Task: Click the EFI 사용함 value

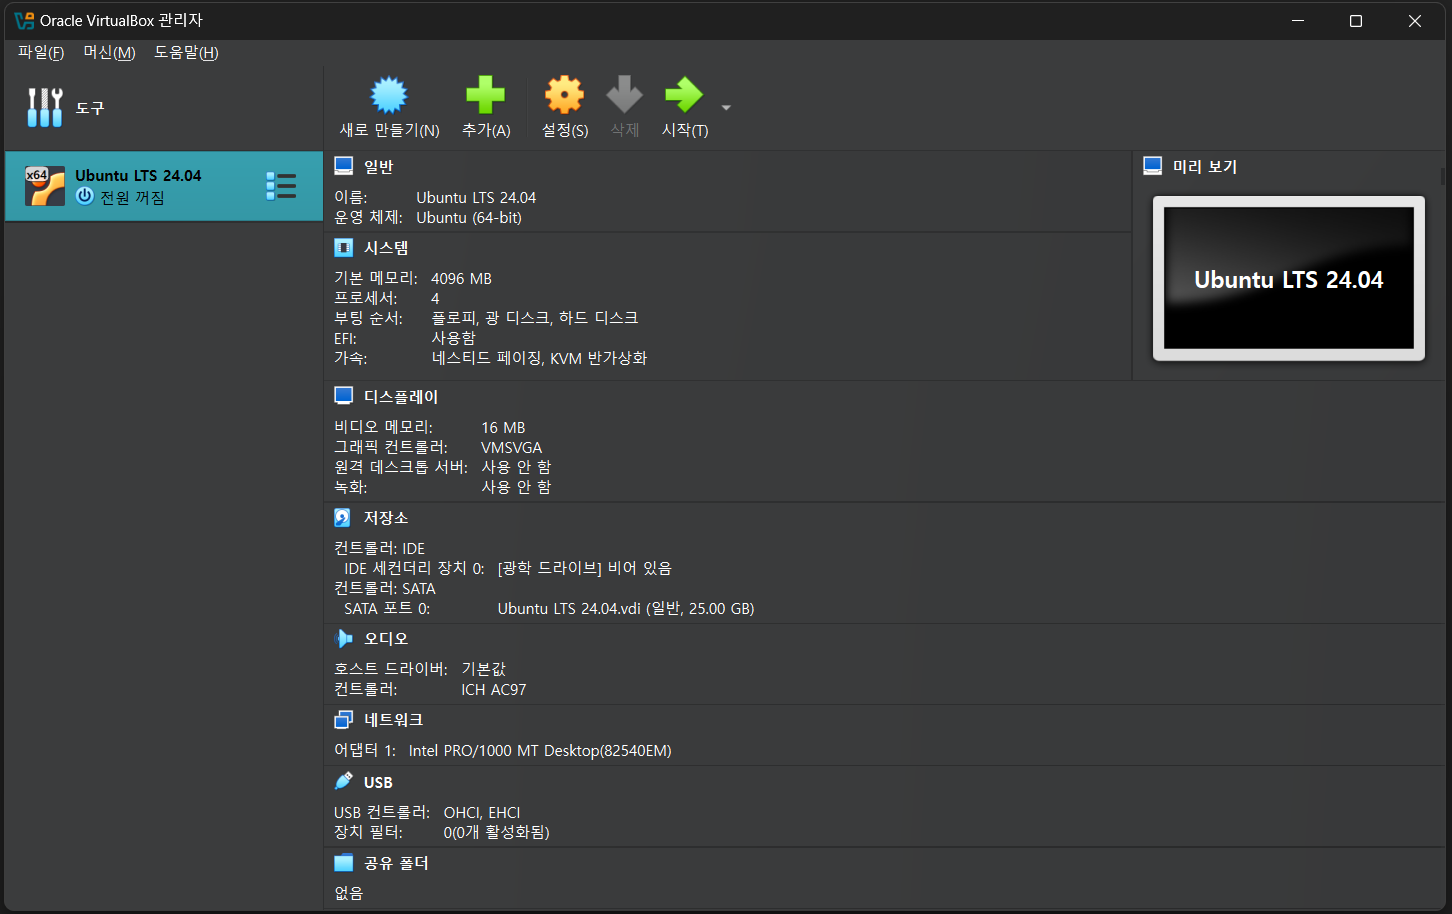Action: pos(453,338)
